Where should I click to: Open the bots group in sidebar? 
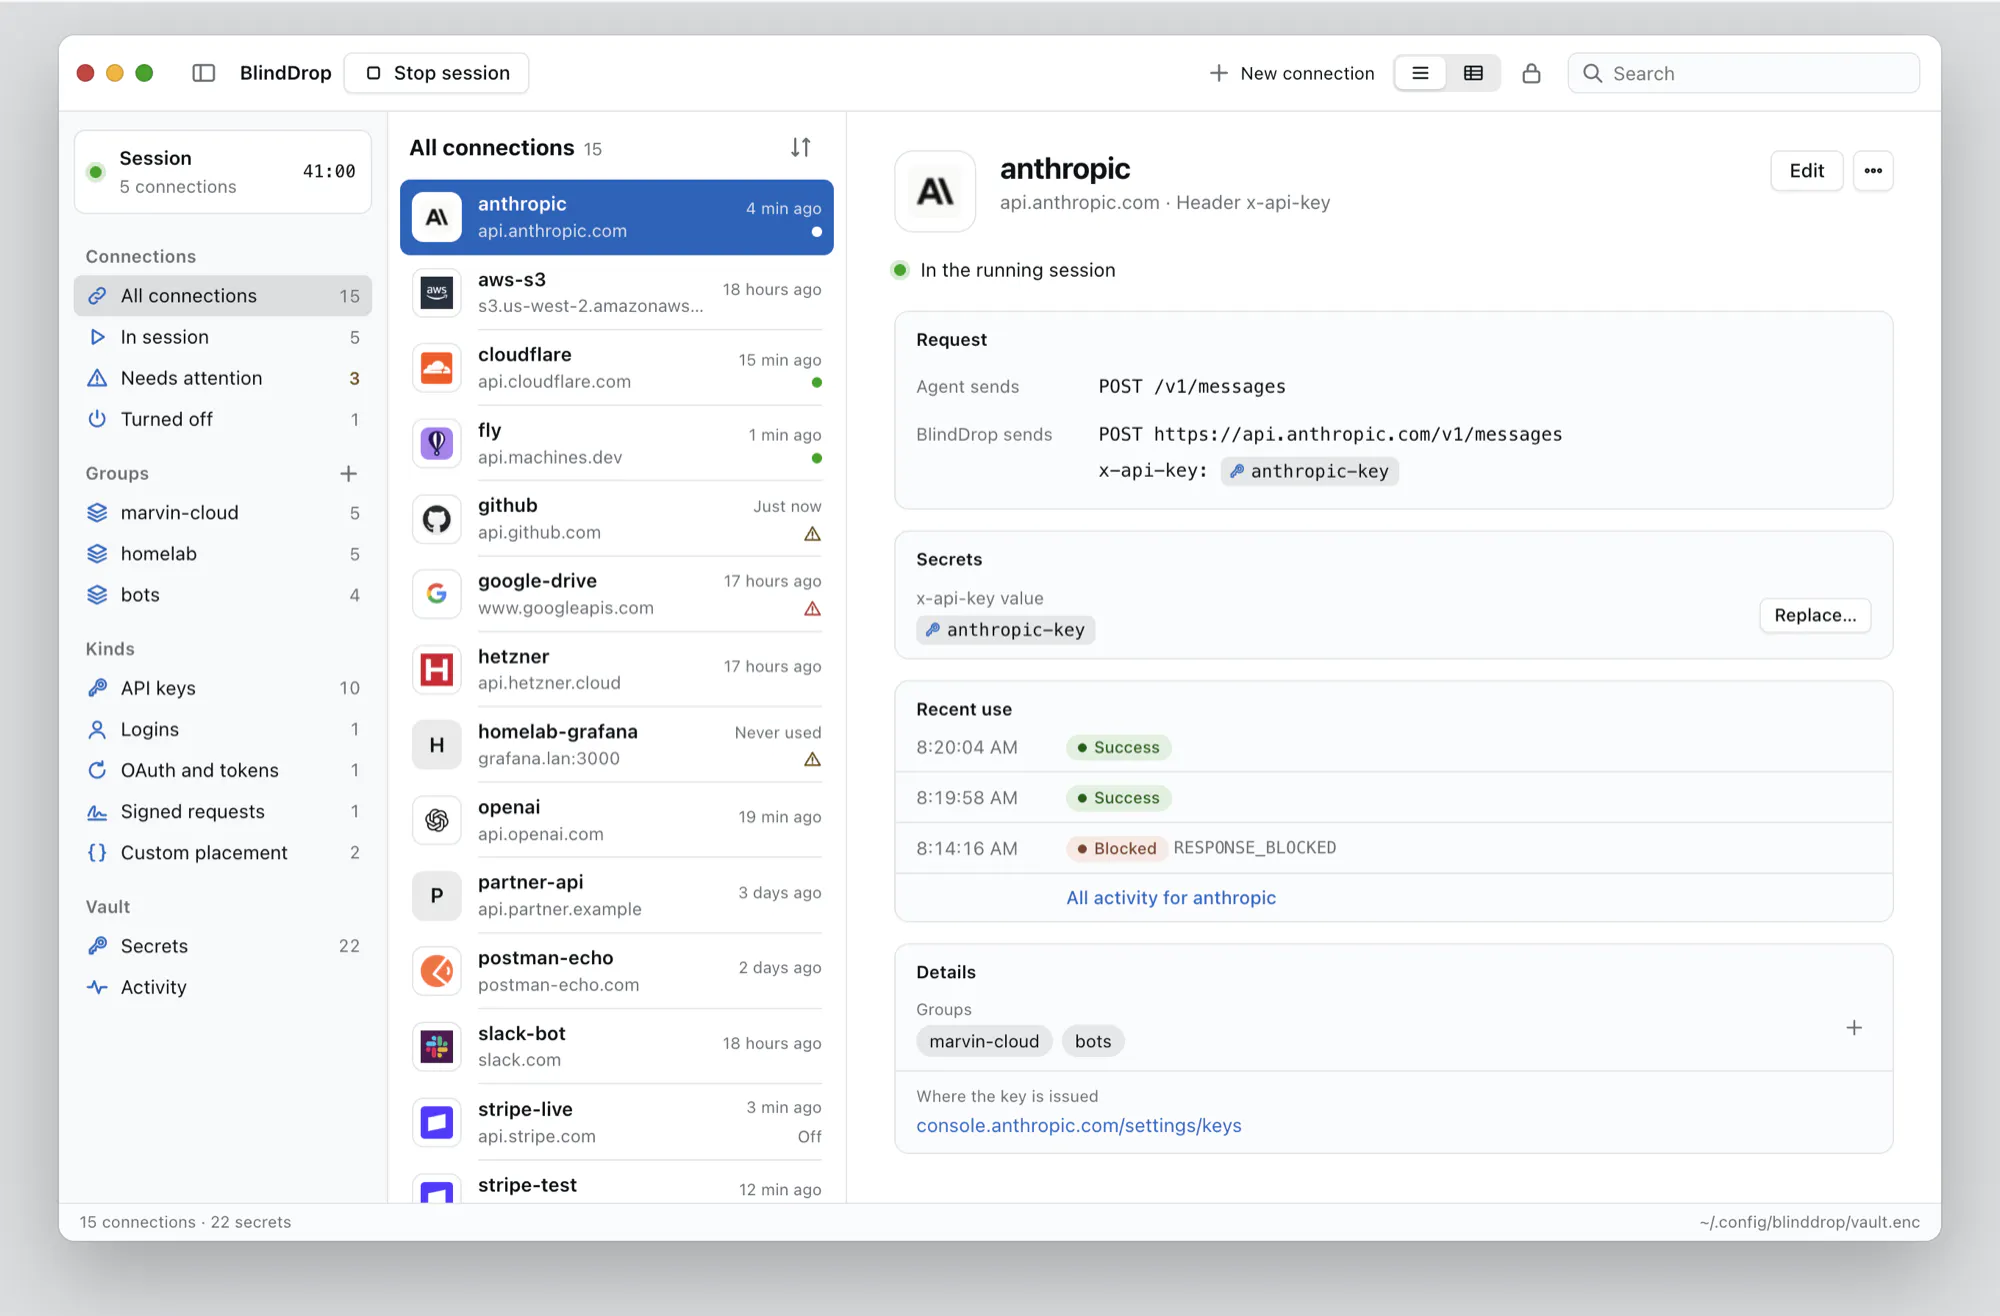pos(223,595)
